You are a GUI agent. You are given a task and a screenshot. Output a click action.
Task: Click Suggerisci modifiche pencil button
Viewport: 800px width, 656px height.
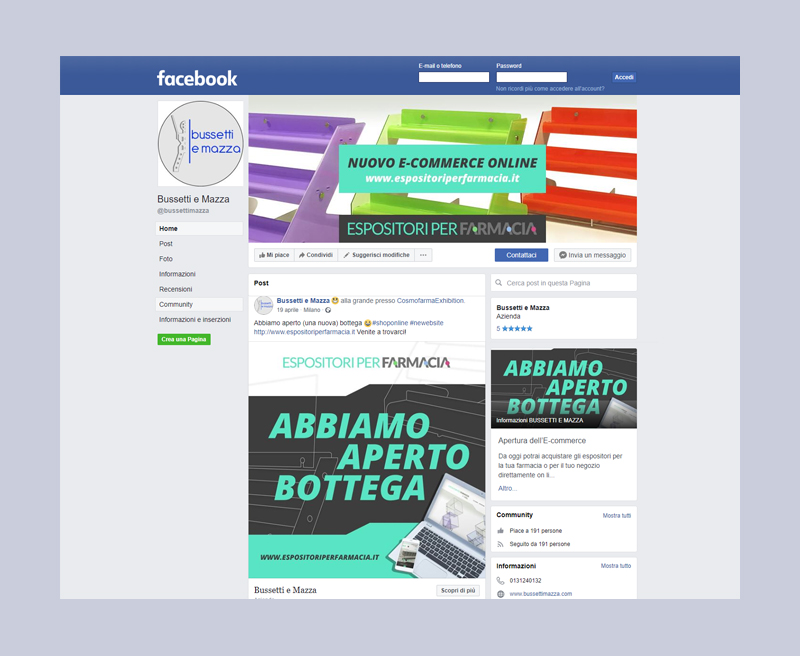point(376,255)
